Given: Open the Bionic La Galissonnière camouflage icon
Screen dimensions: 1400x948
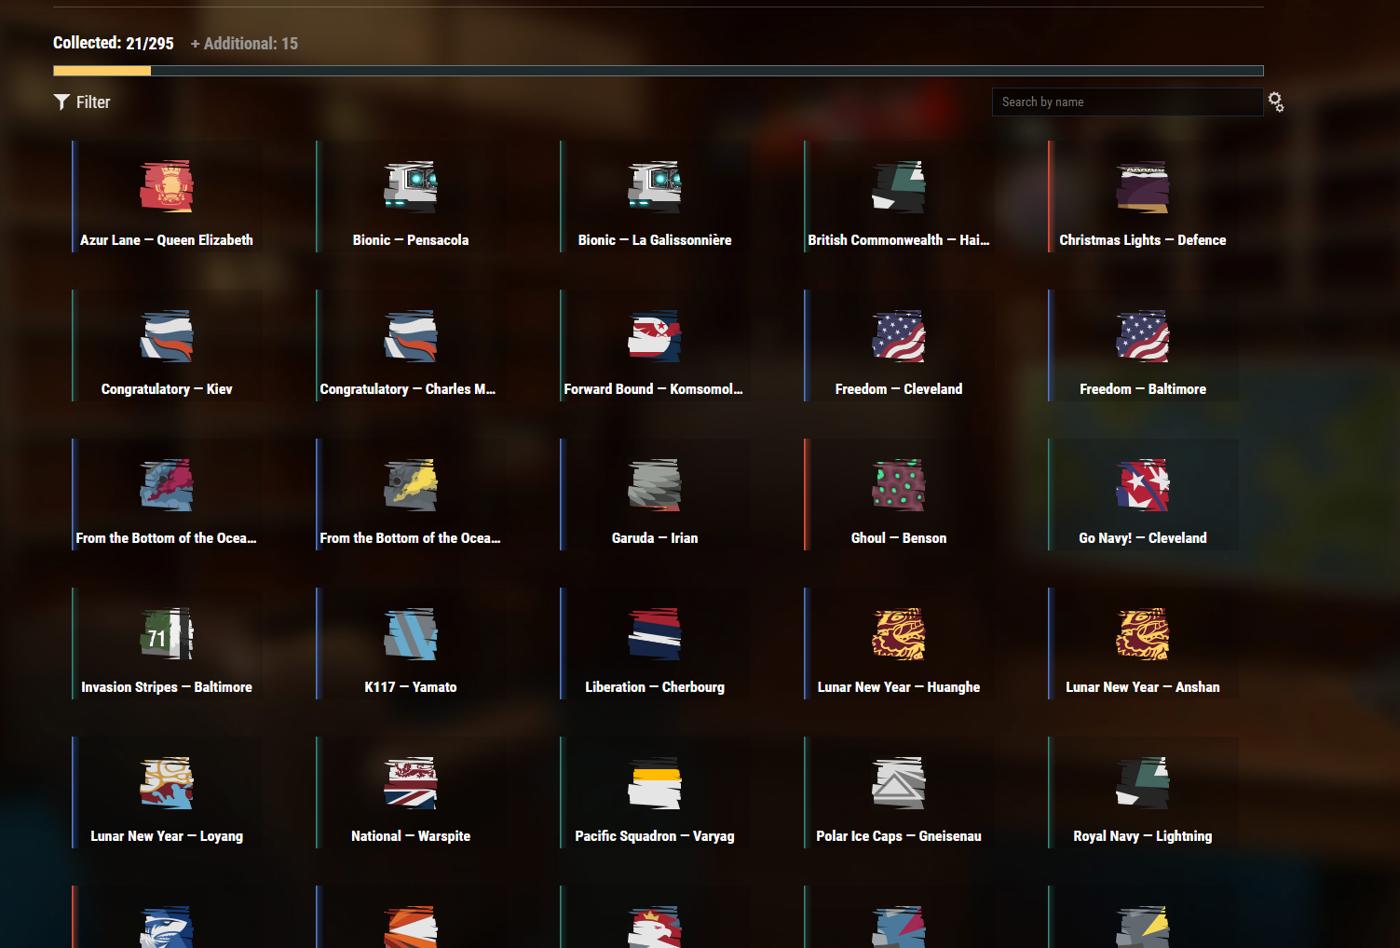Looking at the screenshot, I should [654, 186].
